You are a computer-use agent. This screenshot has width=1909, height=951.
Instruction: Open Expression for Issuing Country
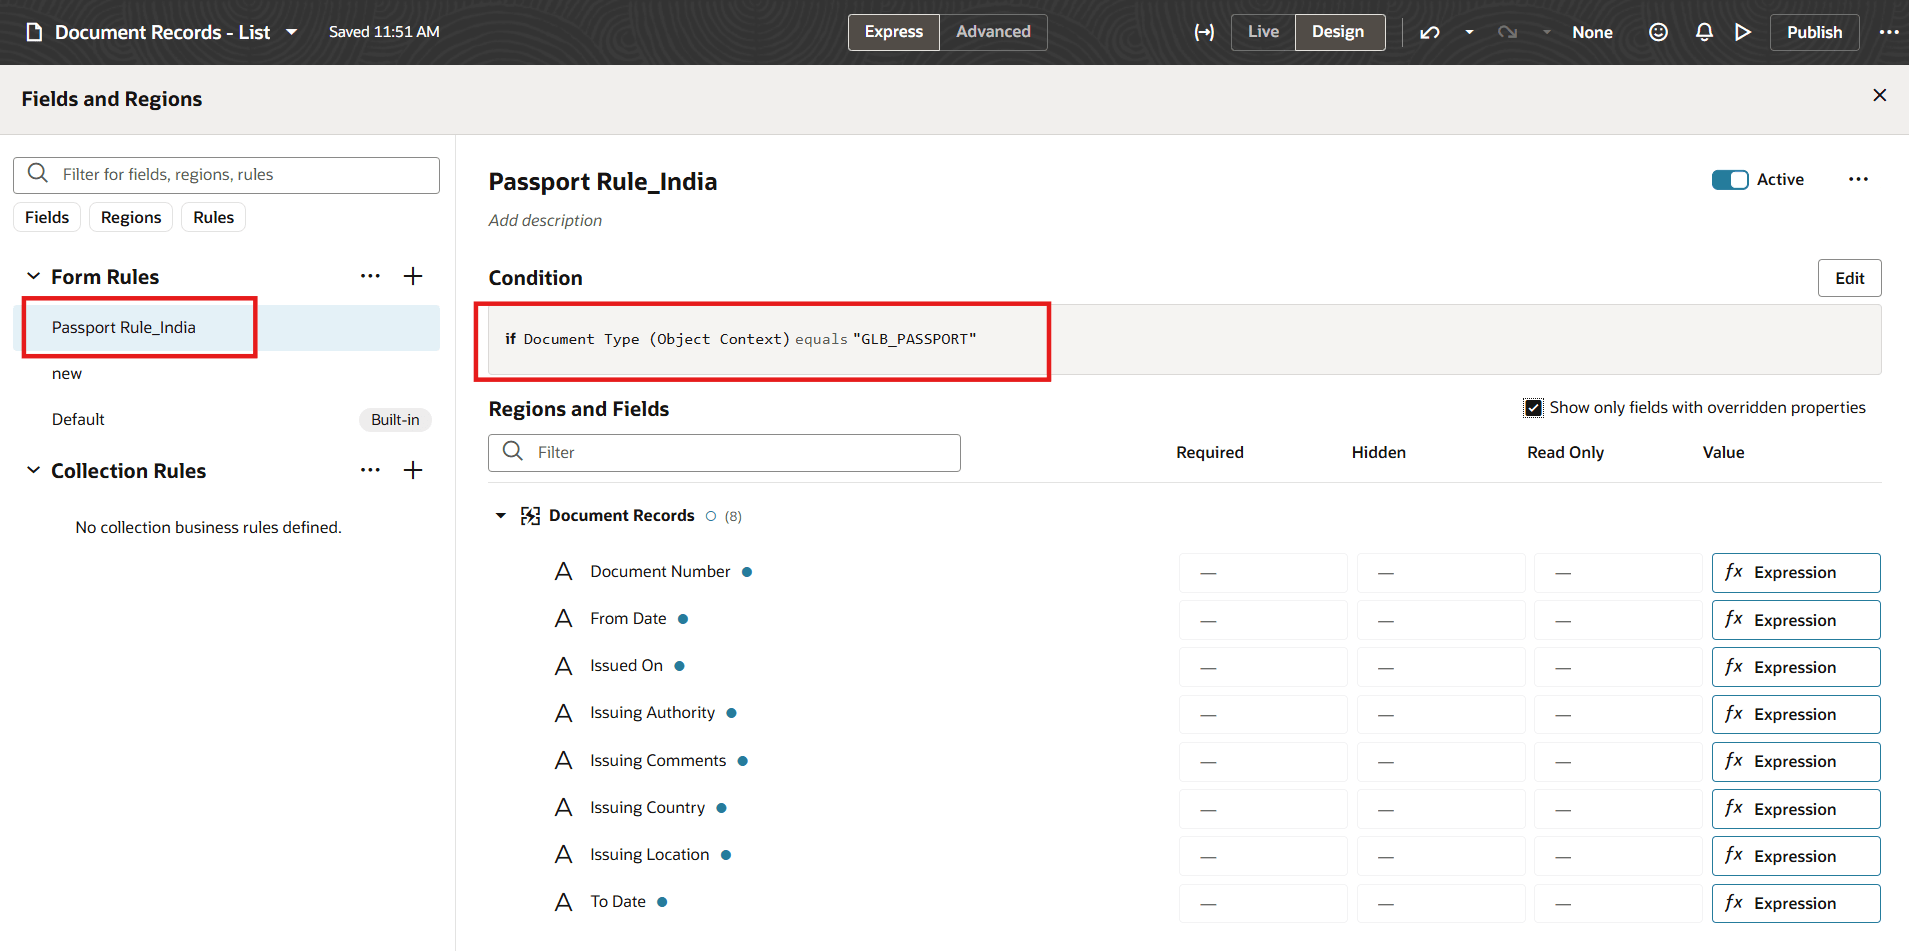(1796, 809)
